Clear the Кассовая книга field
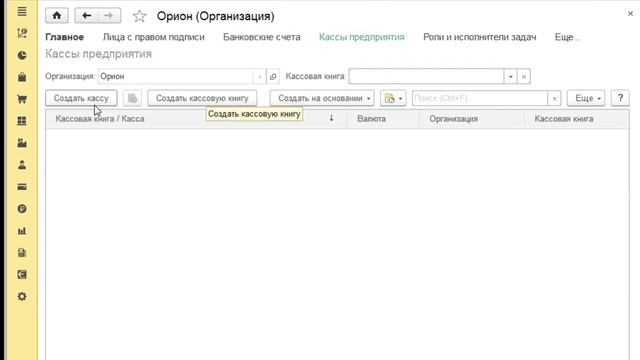This screenshot has width=640, height=360. [524, 76]
